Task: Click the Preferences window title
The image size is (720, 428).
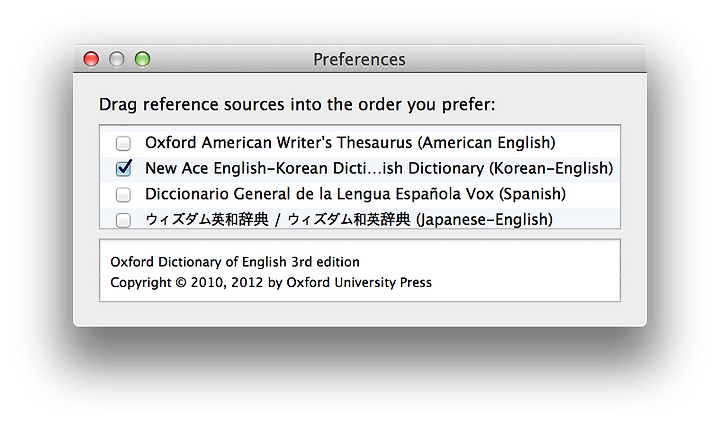Action: coord(359,59)
